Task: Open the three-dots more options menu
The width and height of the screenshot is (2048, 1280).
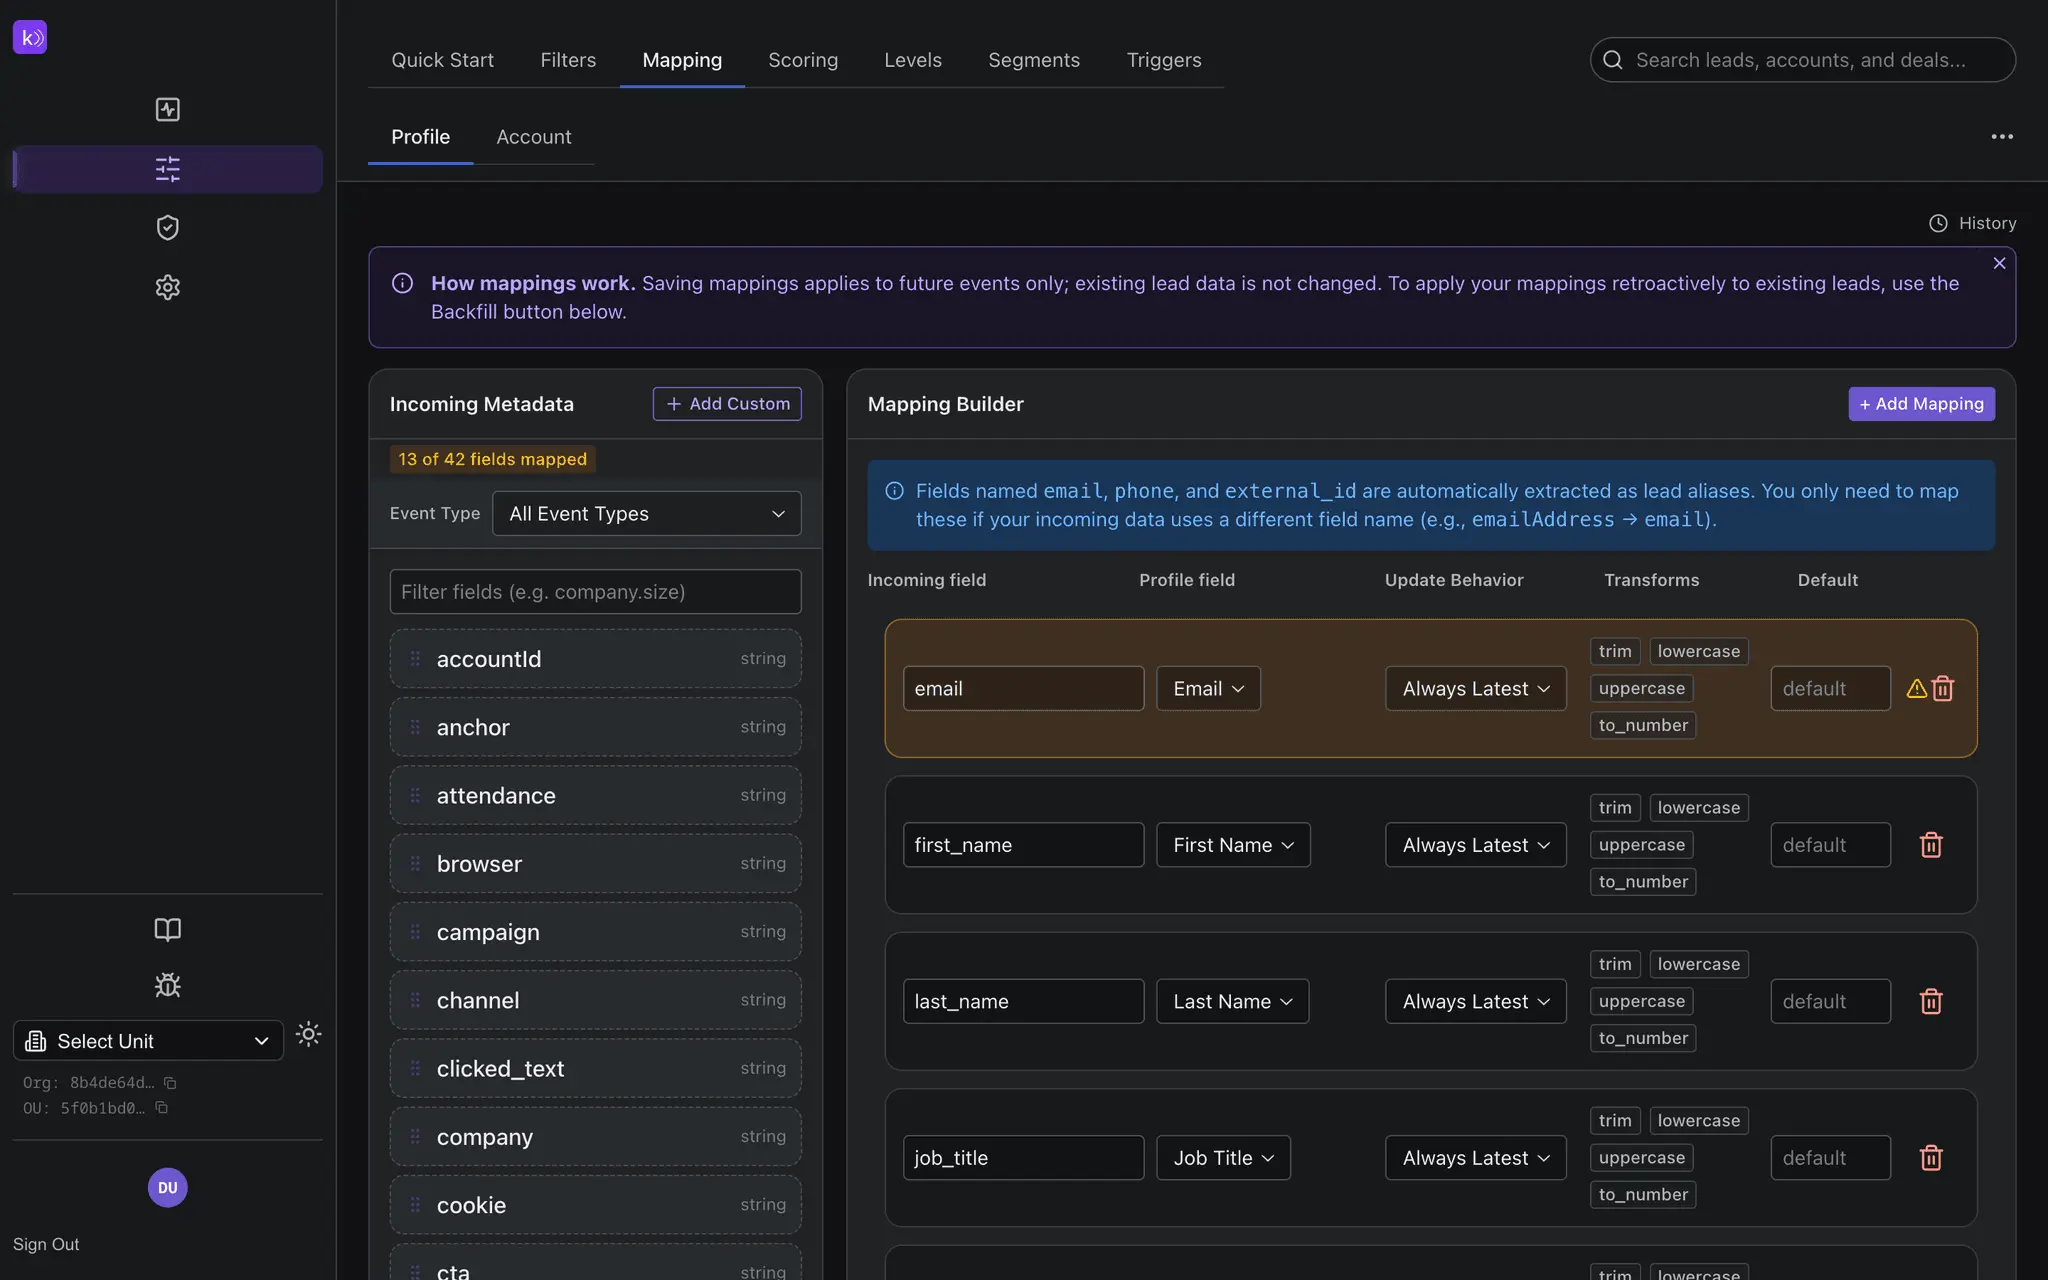Action: (2002, 137)
